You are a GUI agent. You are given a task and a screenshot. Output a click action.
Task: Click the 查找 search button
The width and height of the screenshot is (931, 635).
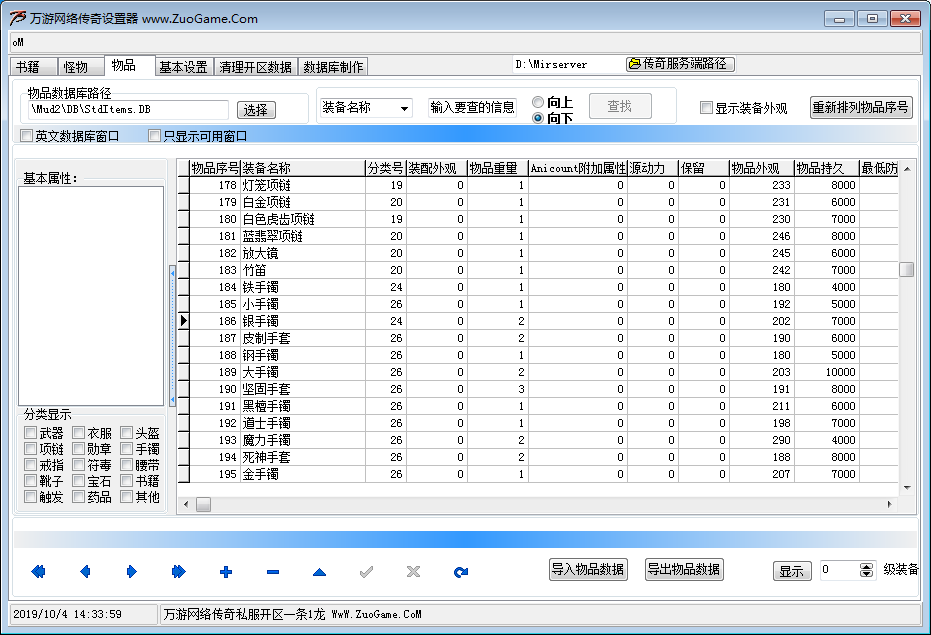click(x=620, y=106)
